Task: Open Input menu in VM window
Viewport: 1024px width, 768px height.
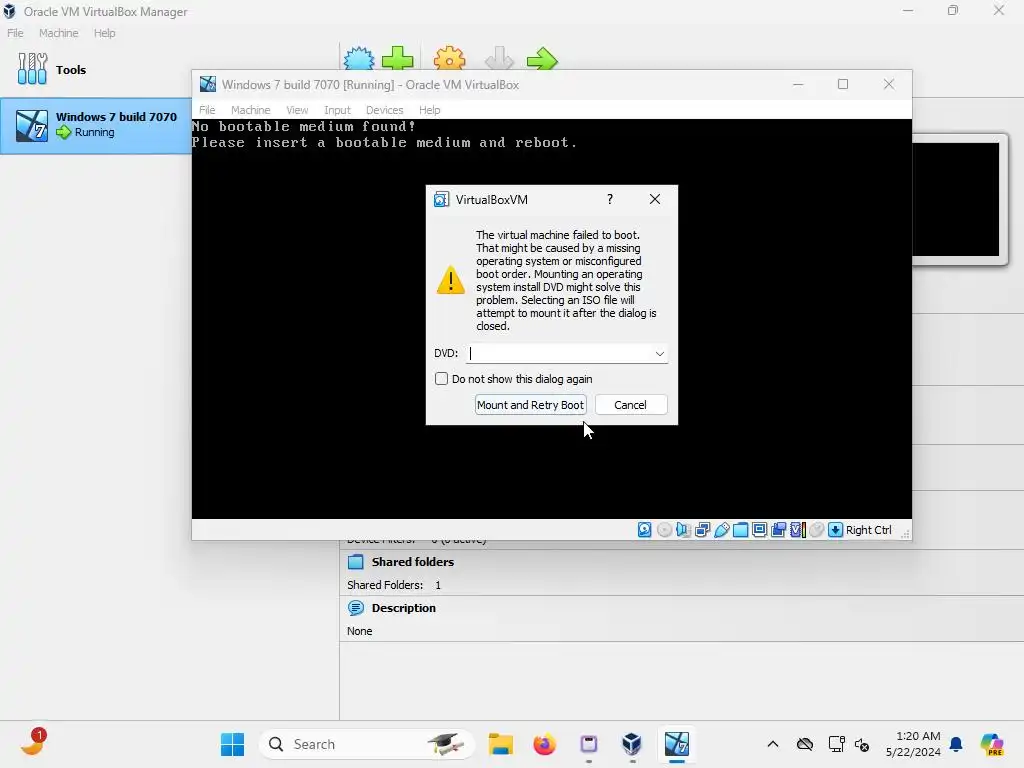Action: point(338,110)
